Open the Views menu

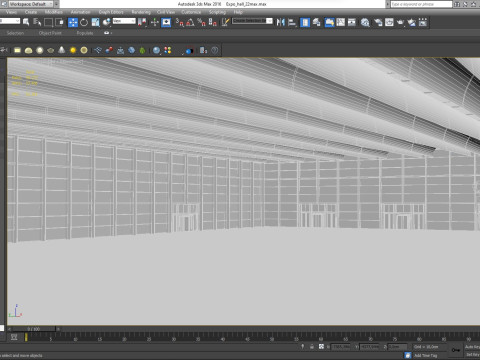click(11, 12)
